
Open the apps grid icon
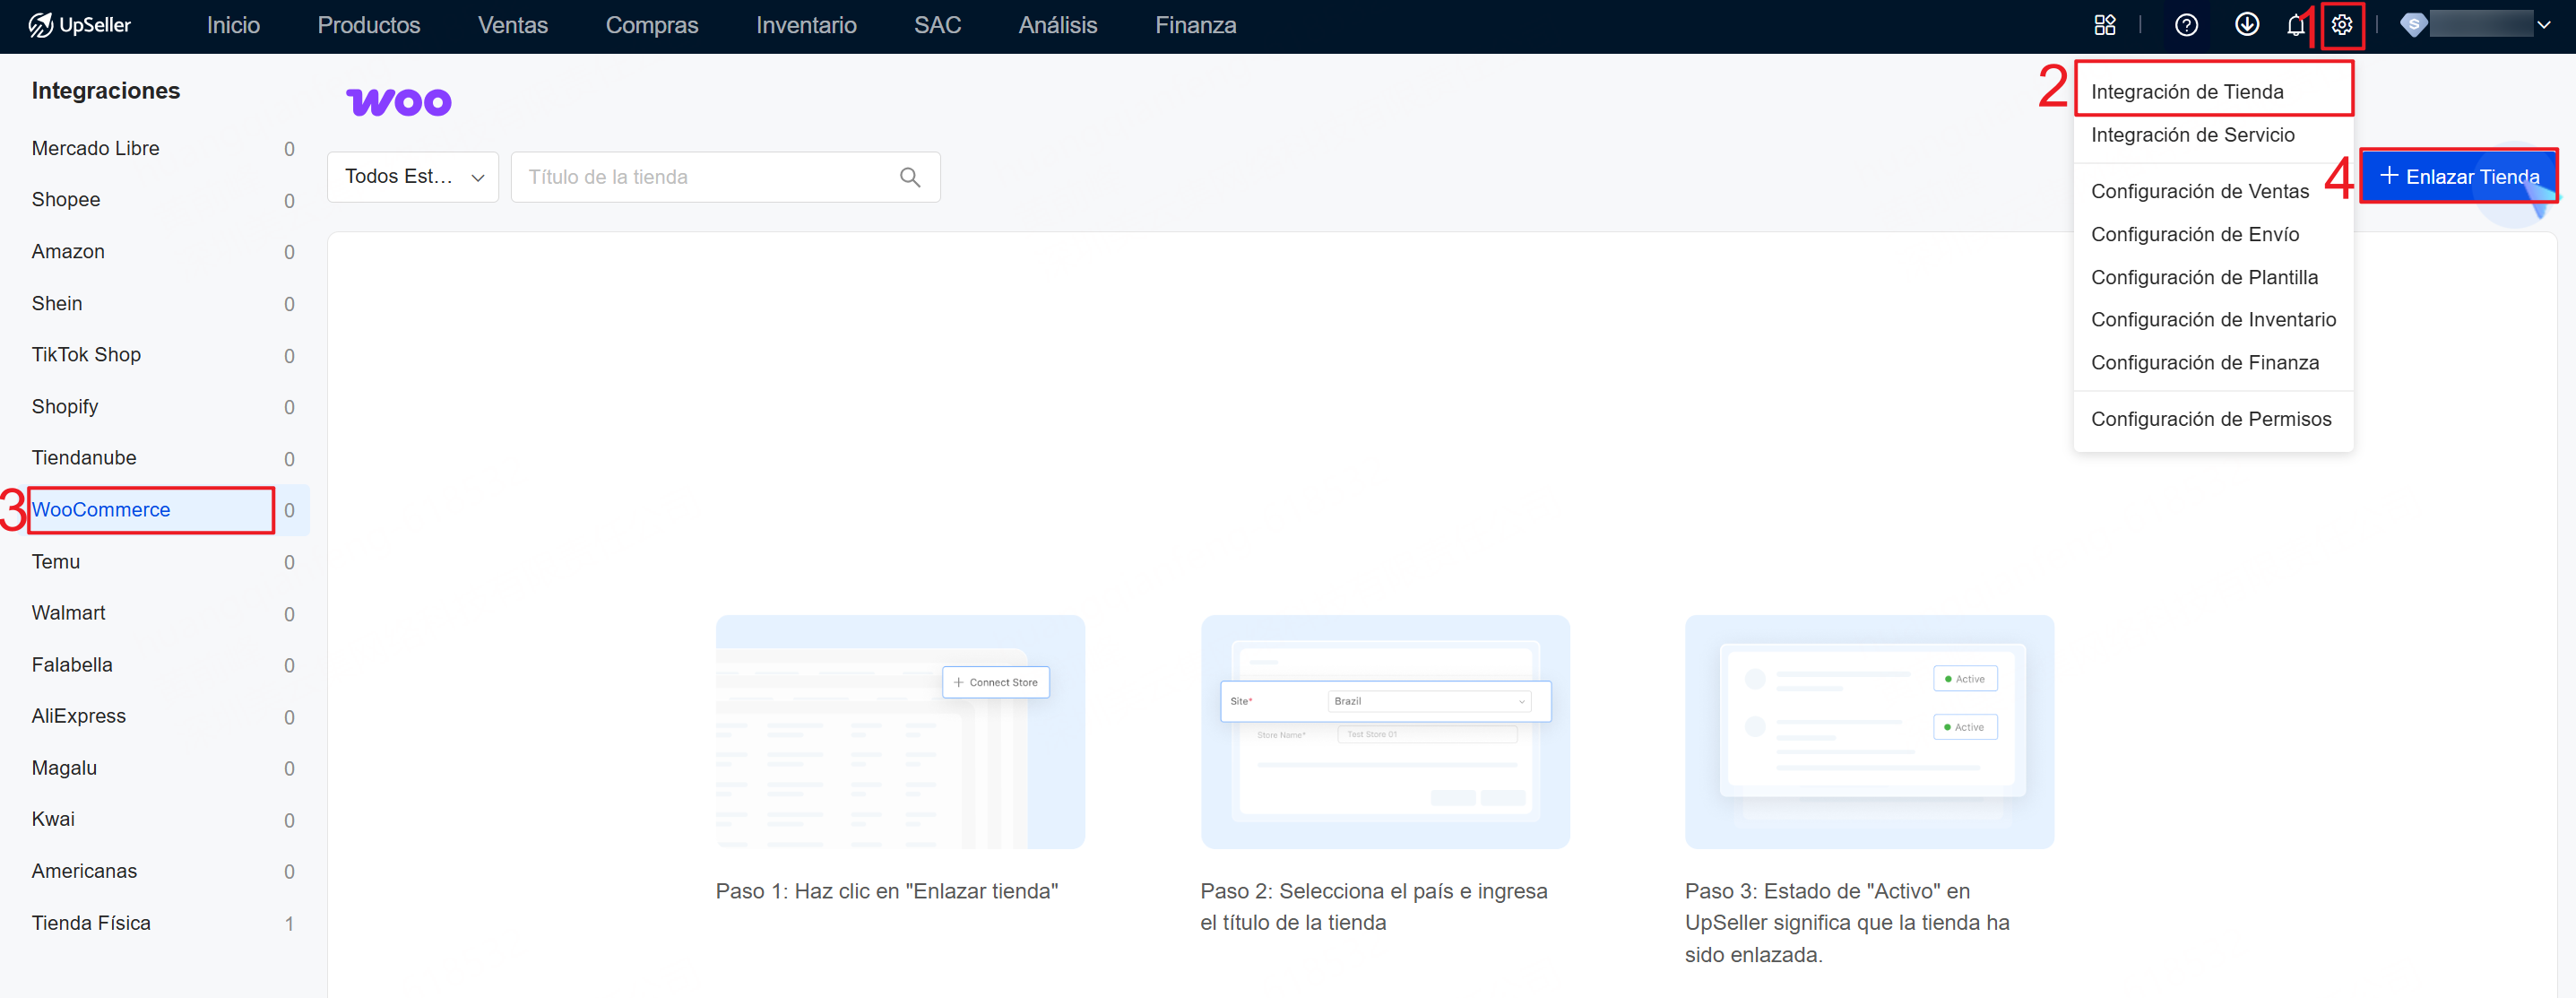click(x=2105, y=25)
